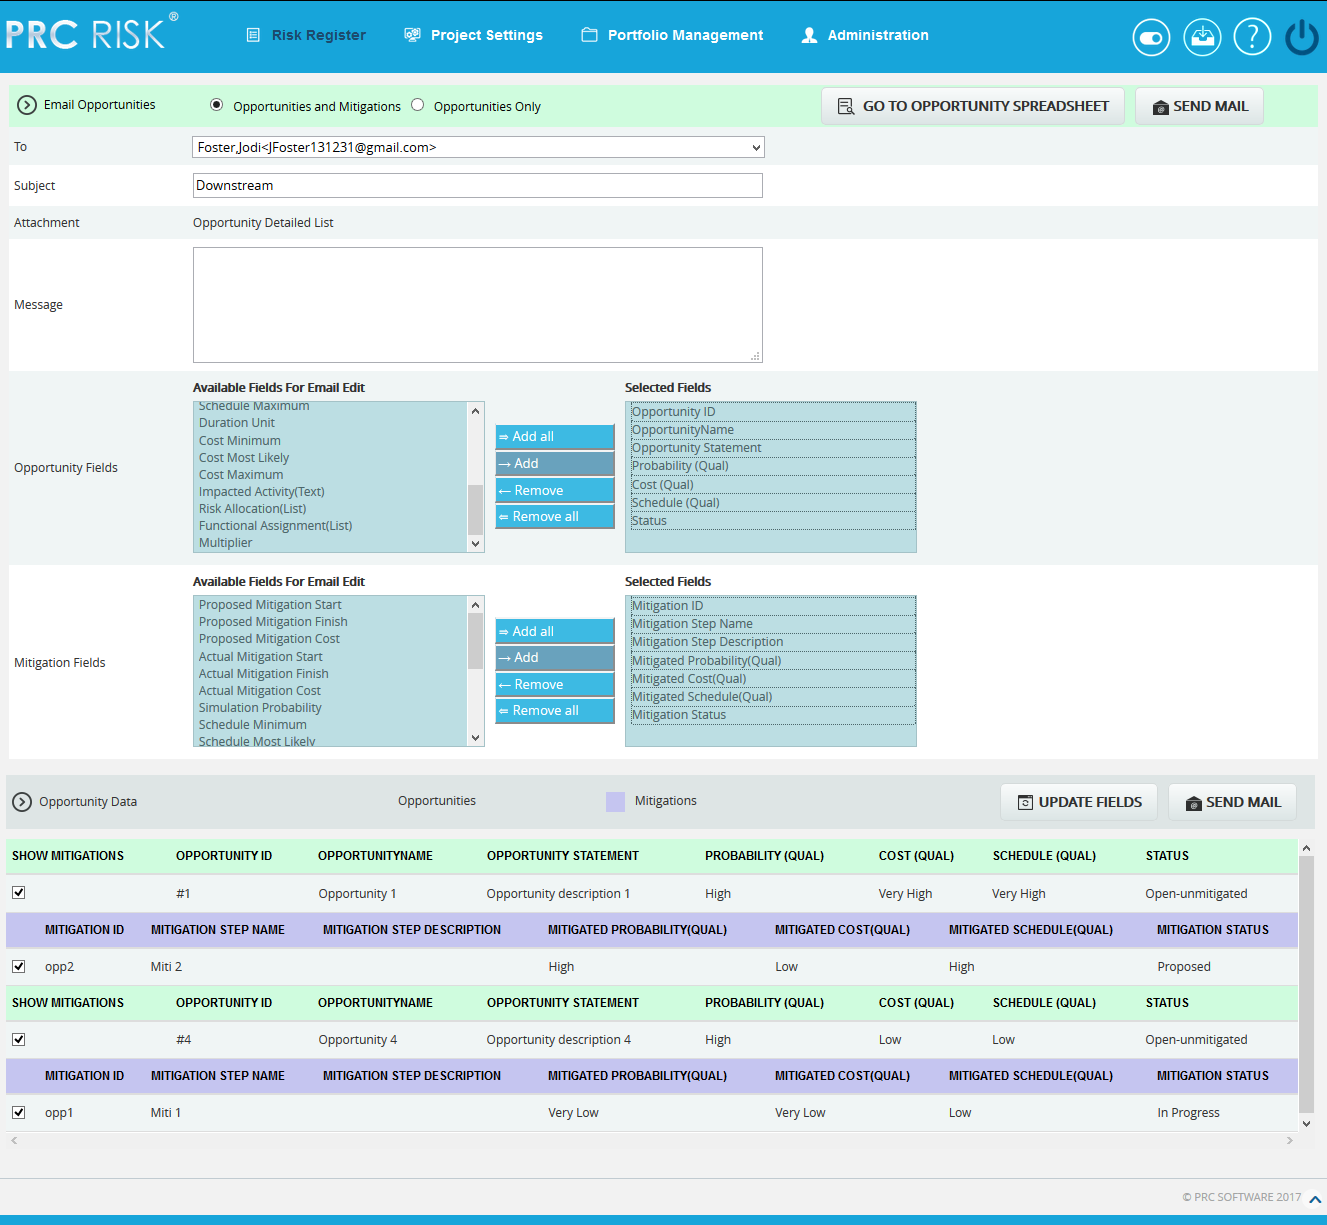Select Mitigation Status in selected fields
This screenshot has width=1327, height=1225.
coord(771,715)
